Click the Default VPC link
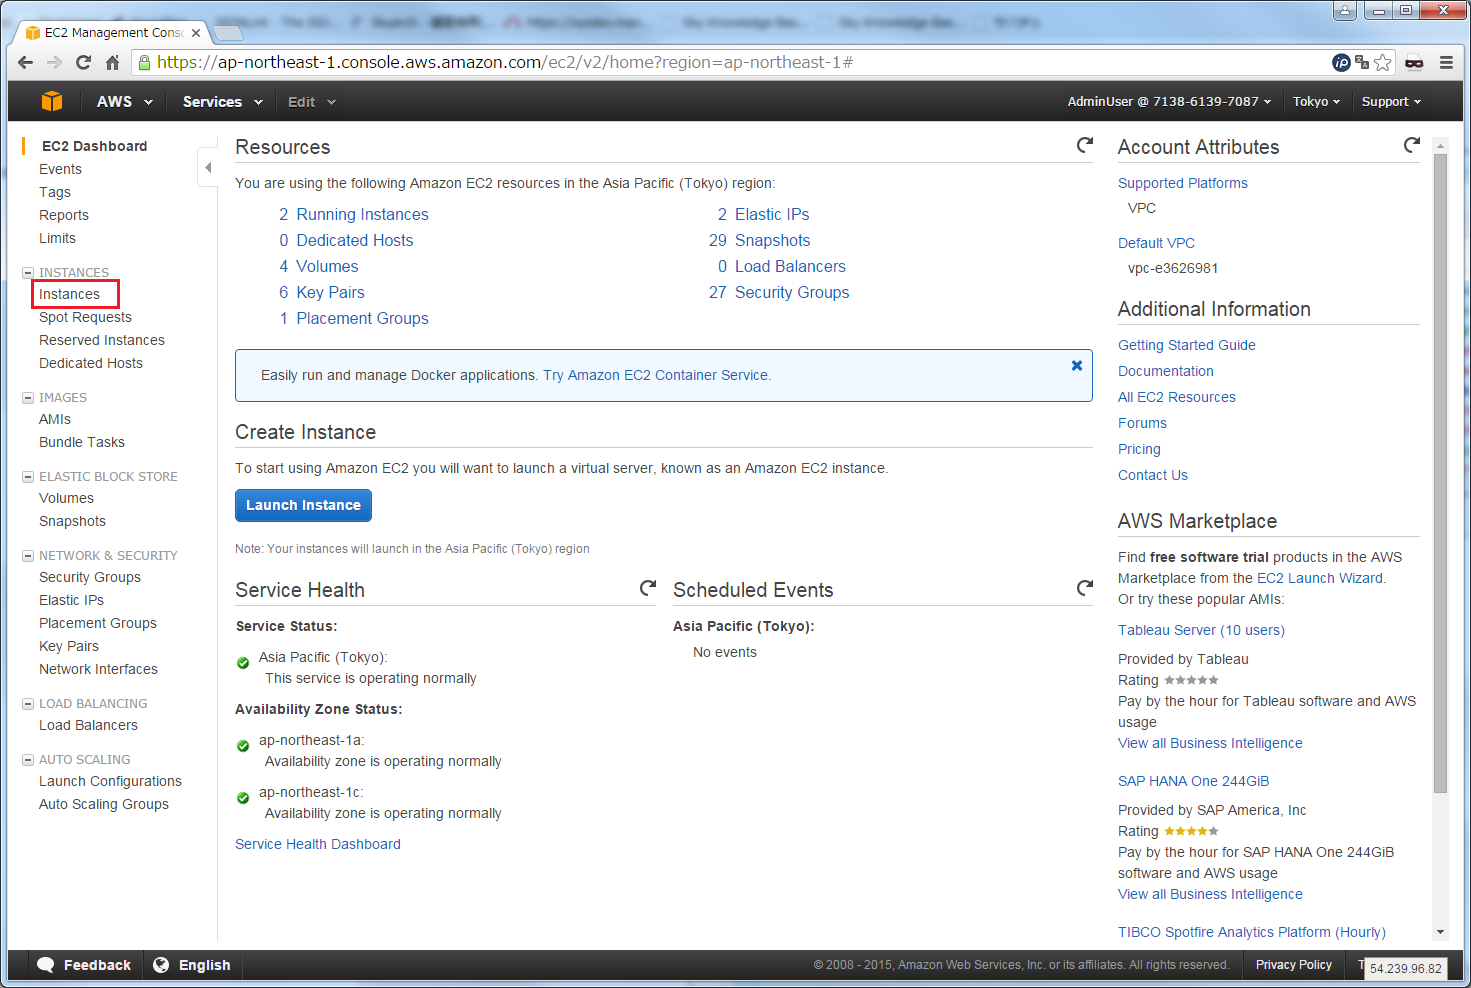 pyautogui.click(x=1156, y=243)
